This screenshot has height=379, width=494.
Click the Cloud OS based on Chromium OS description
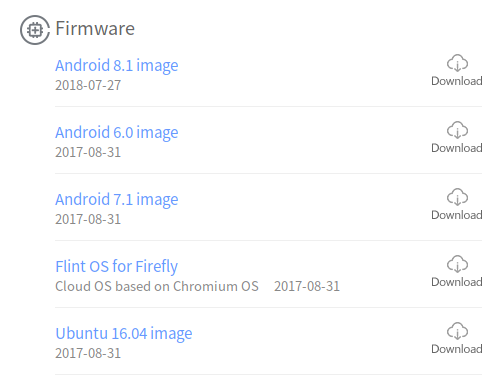point(157,286)
